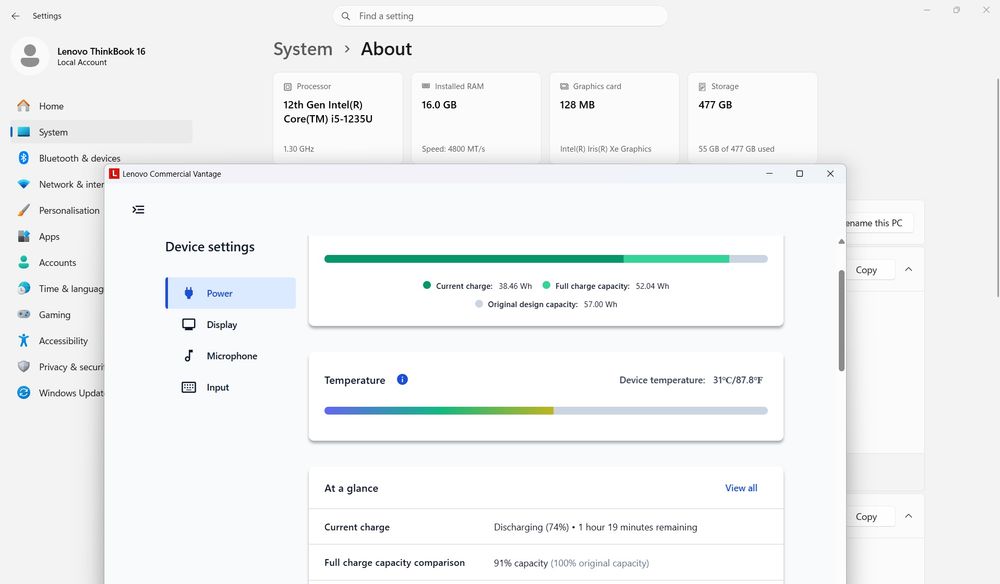Minimize the Lenovo Commercial Vantage window
This screenshot has width=1000, height=584.
tap(770, 173)
